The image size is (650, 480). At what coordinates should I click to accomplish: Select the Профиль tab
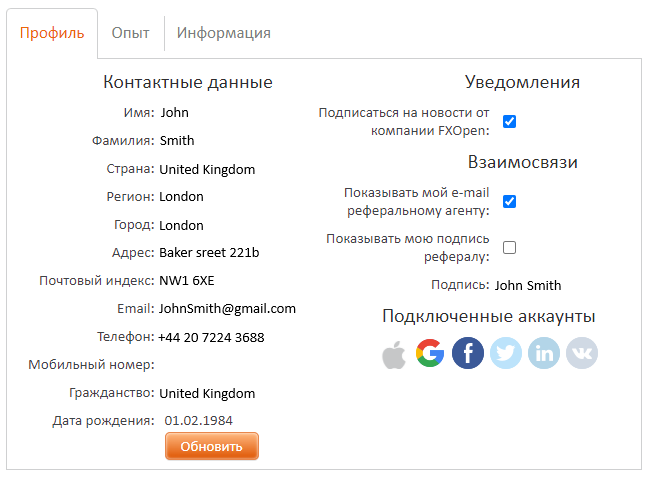coord(52,33)
